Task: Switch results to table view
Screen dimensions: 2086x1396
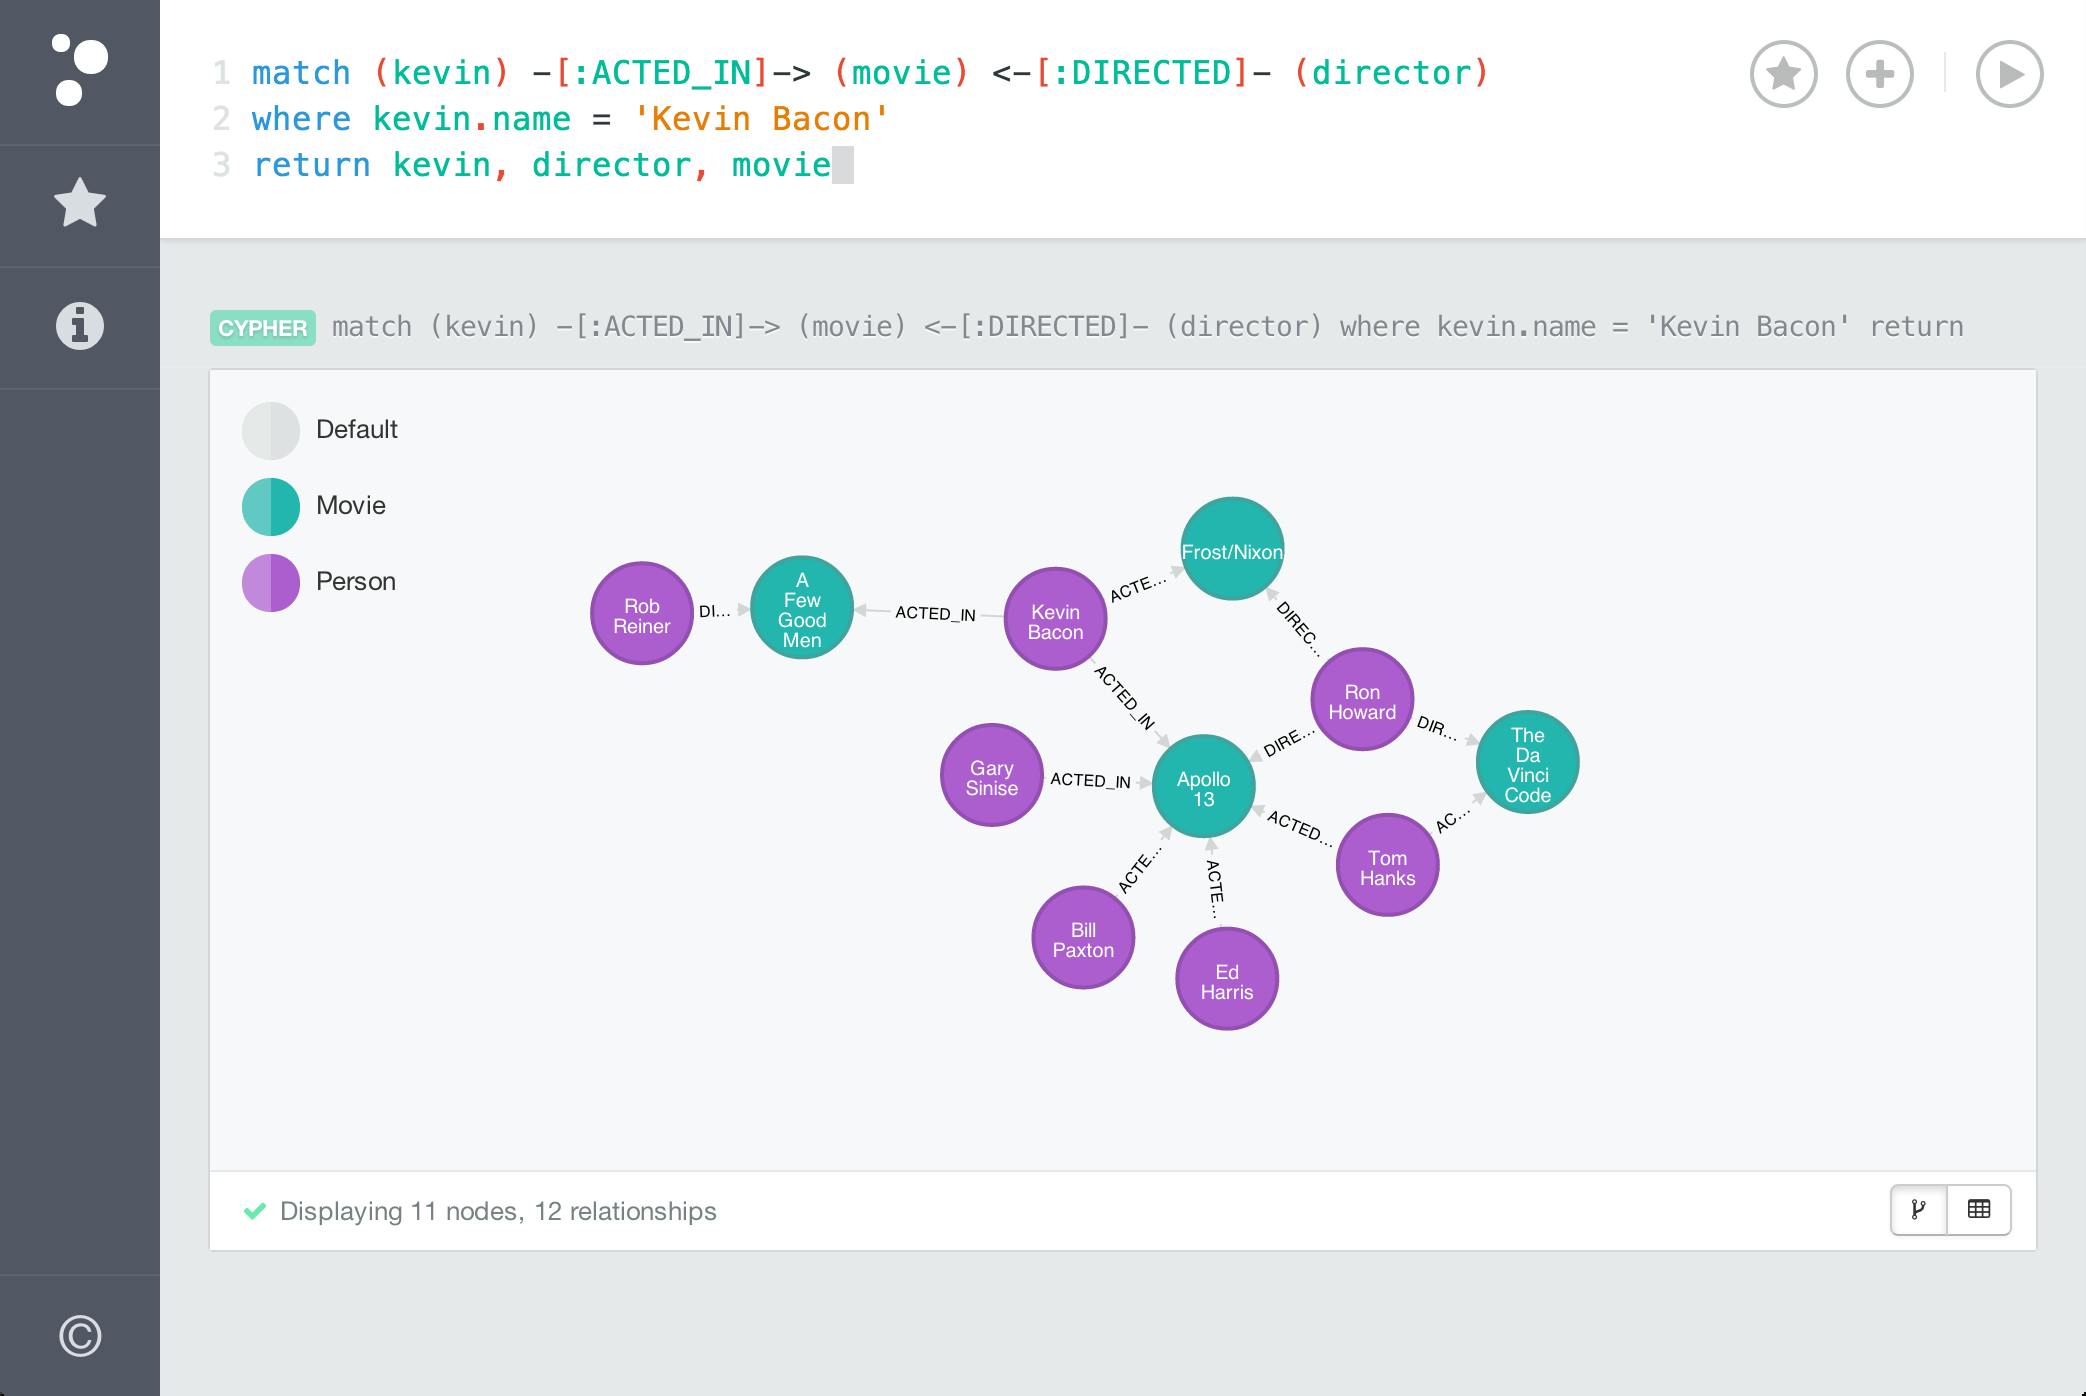Action: point(1980,1209)
